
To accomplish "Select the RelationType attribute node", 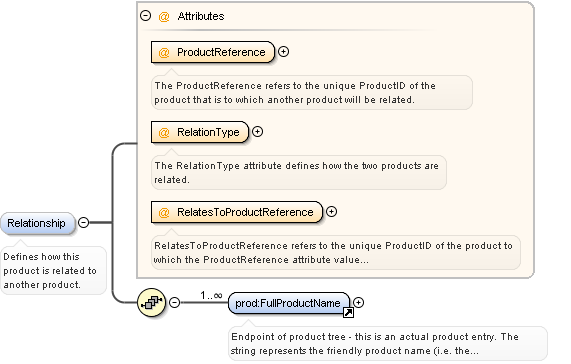I will pos(200,132).
